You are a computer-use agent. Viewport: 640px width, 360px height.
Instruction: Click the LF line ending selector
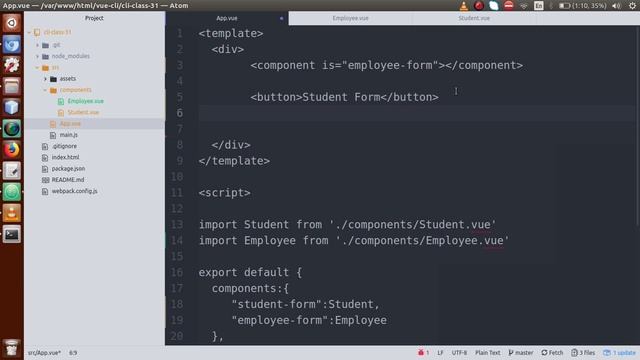click(440, 353)
